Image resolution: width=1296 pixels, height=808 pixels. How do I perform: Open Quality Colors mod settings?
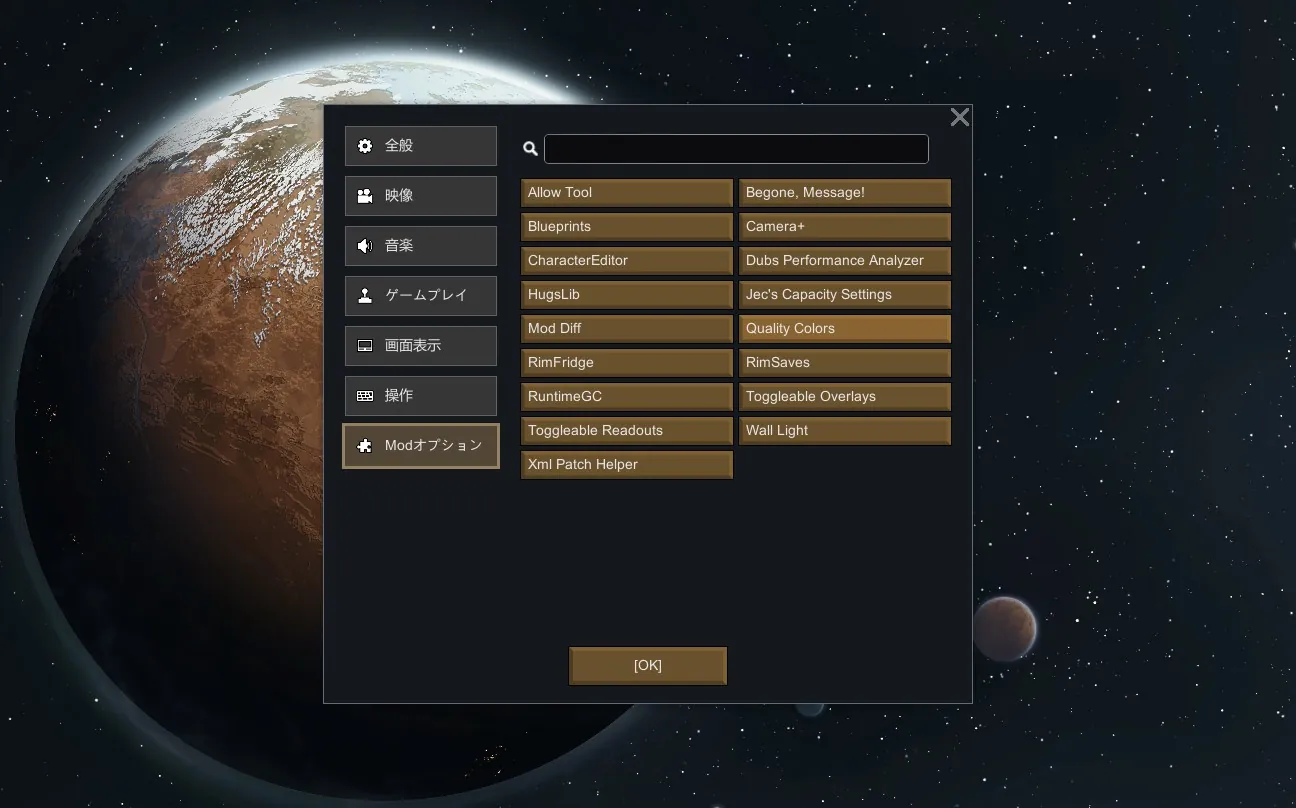coord(844,329)
